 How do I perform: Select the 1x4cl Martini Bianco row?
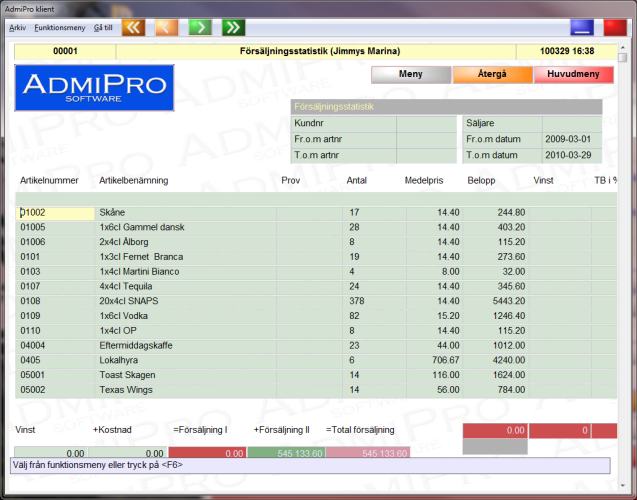tap(316, 272)
